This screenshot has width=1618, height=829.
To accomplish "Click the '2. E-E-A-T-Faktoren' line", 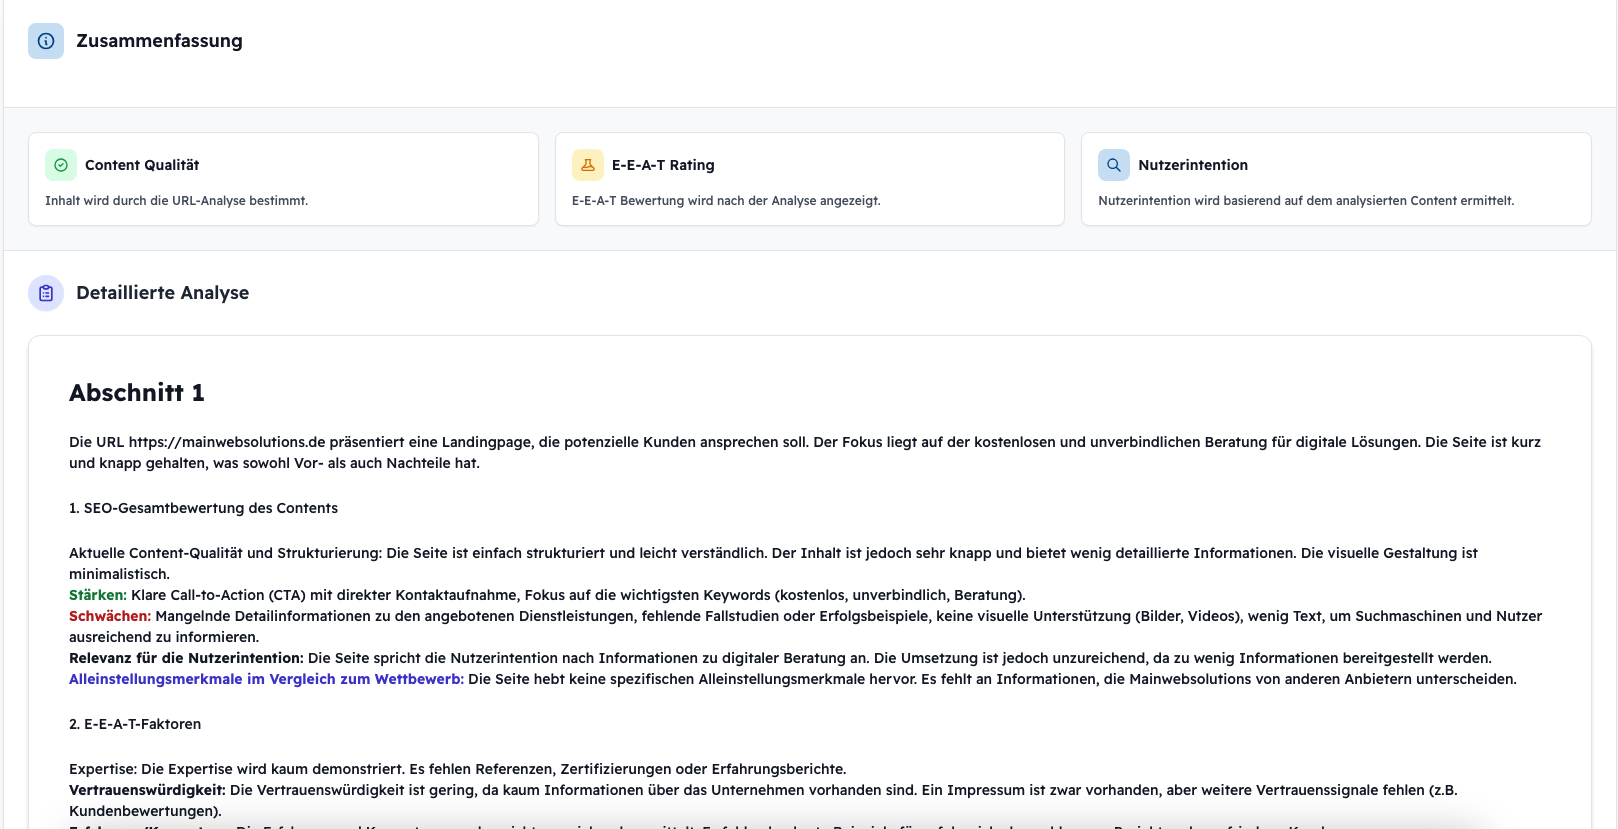I will [135, 724].
